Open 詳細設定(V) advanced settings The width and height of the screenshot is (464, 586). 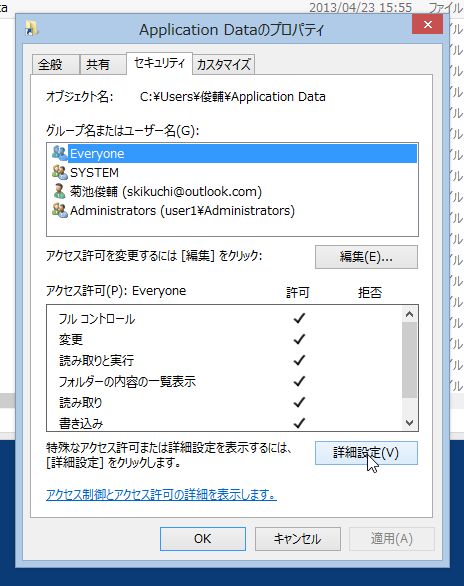[366, 453]
